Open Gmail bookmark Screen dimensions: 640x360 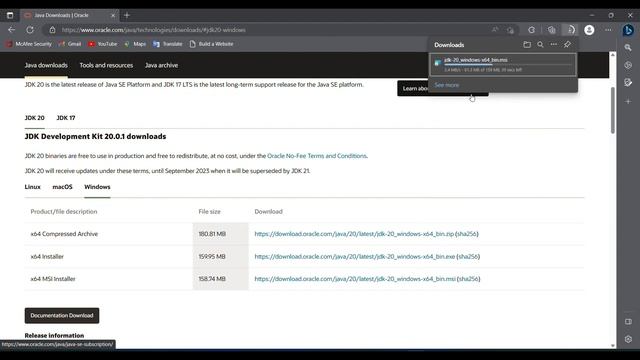click(70, 44)
